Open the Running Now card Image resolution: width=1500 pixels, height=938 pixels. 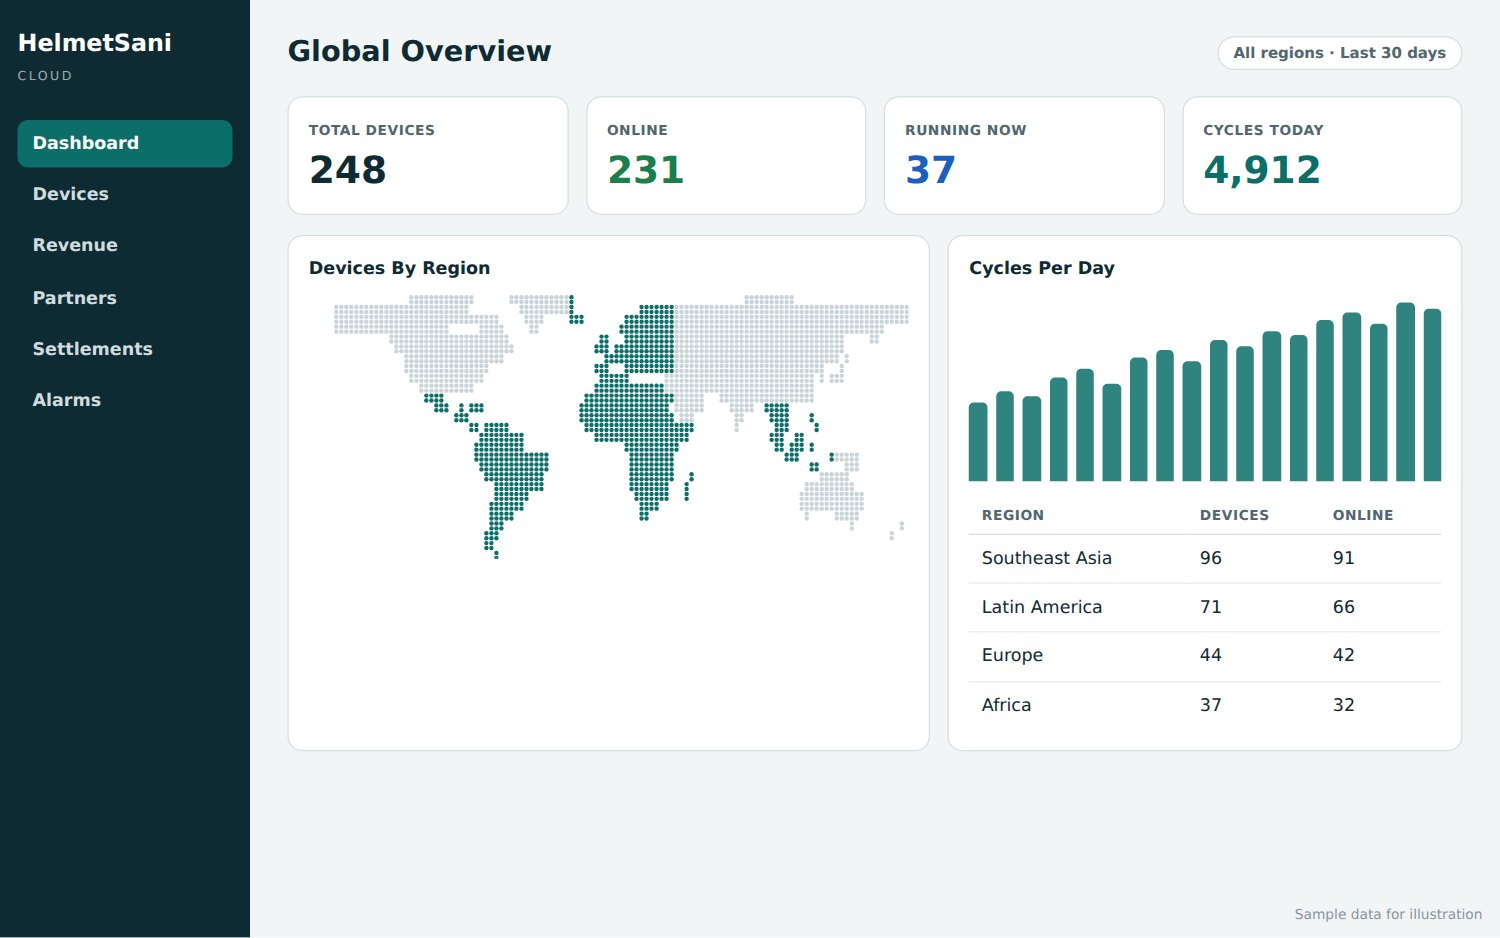[1024, 155]
